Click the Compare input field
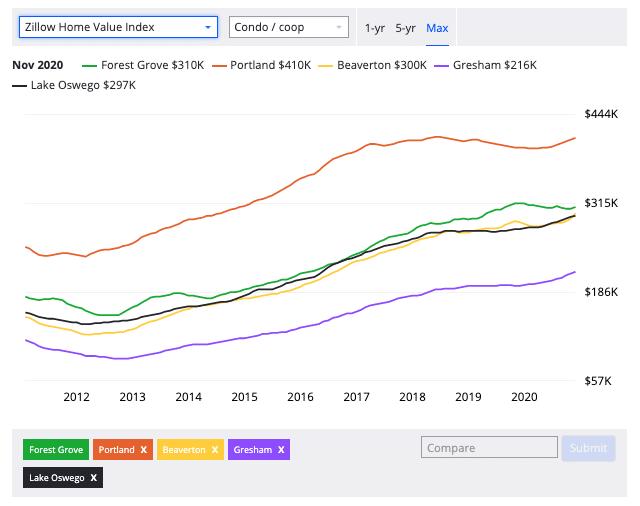Image resolution: width=640 pixels, height=506 pixels. [x=489, y=448]
